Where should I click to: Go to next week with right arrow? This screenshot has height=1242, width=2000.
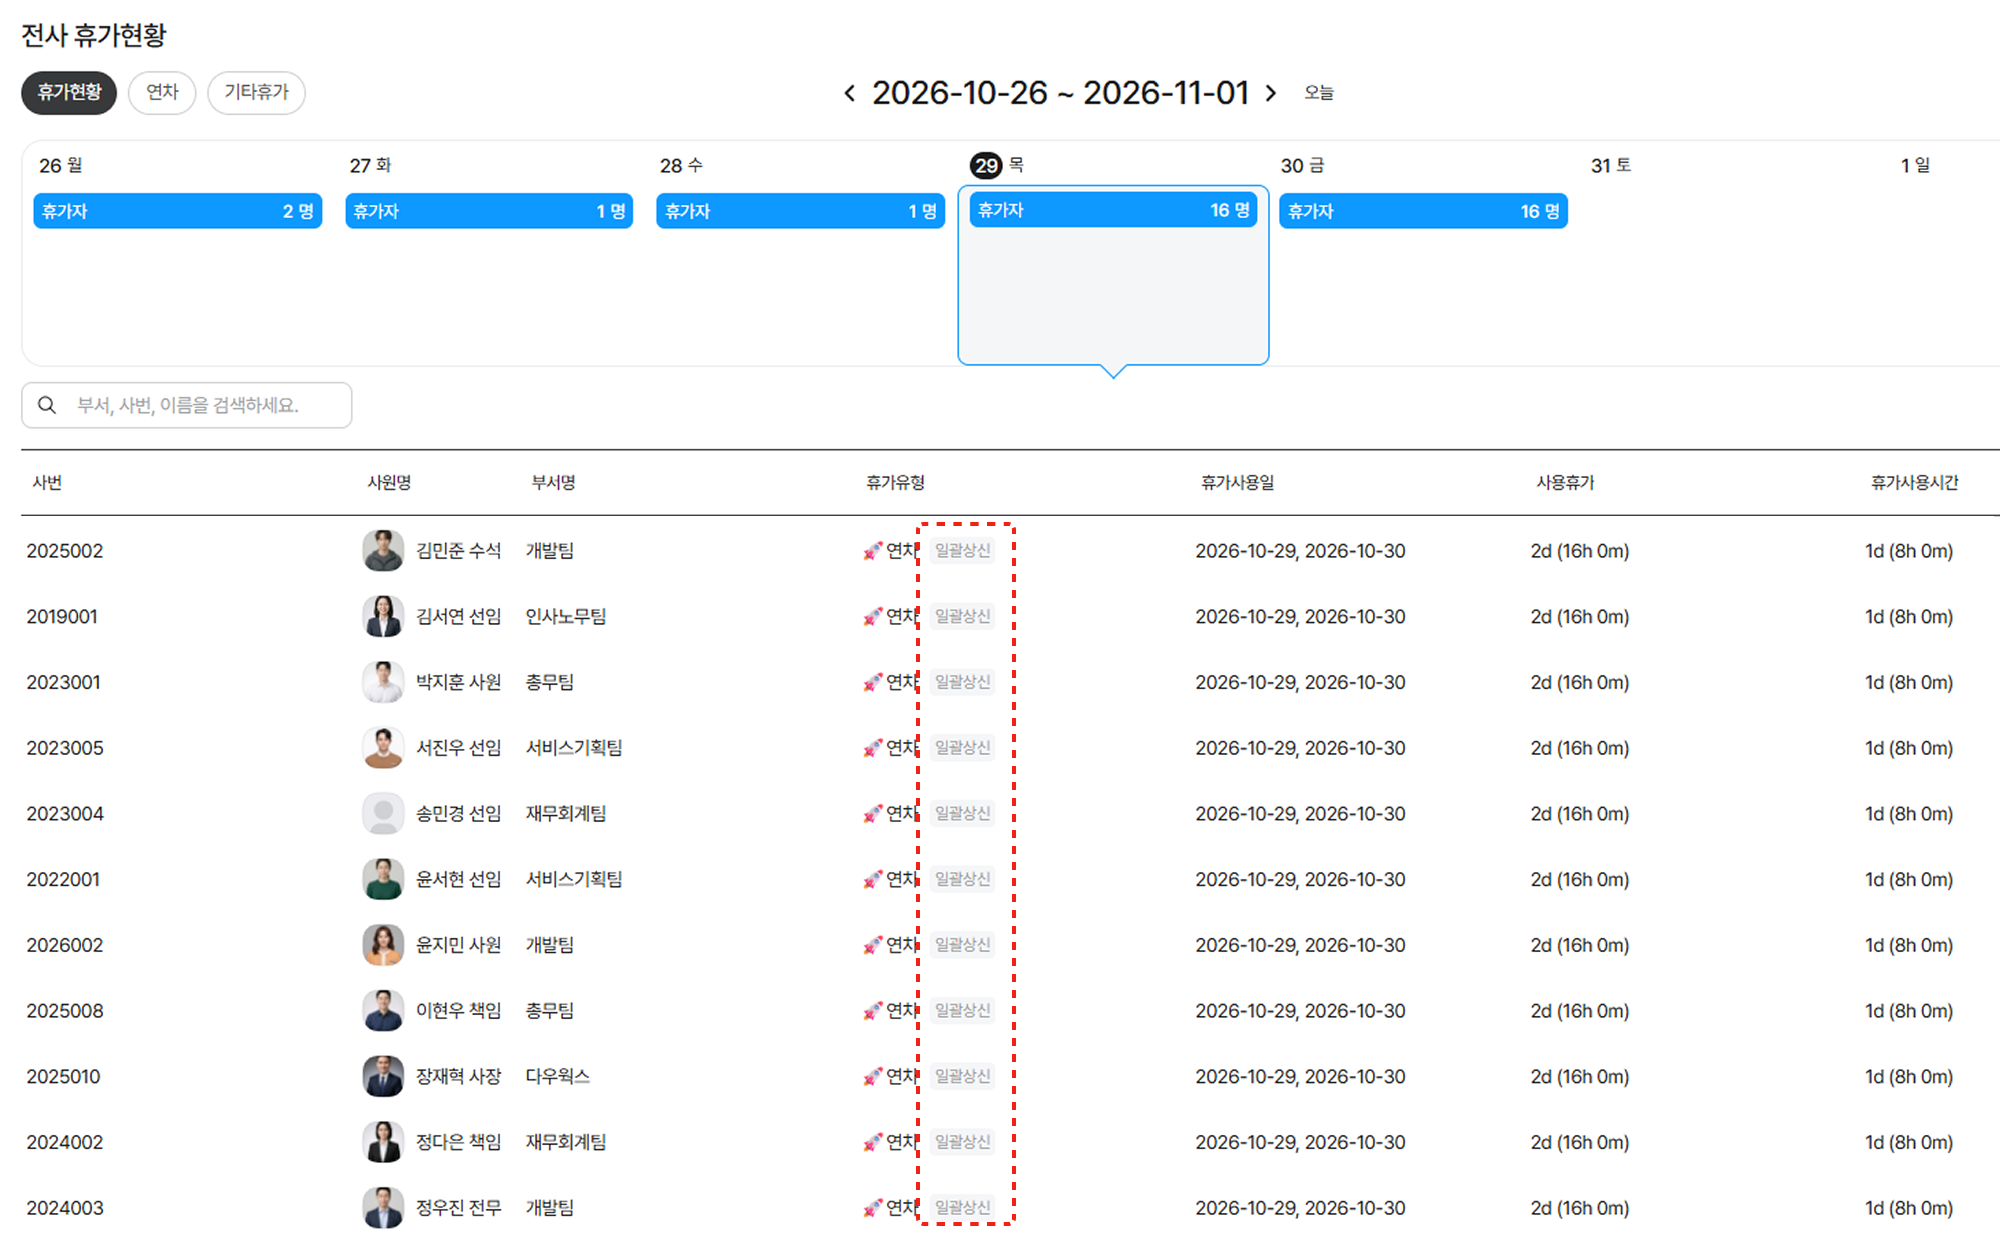pos(1271,93)
